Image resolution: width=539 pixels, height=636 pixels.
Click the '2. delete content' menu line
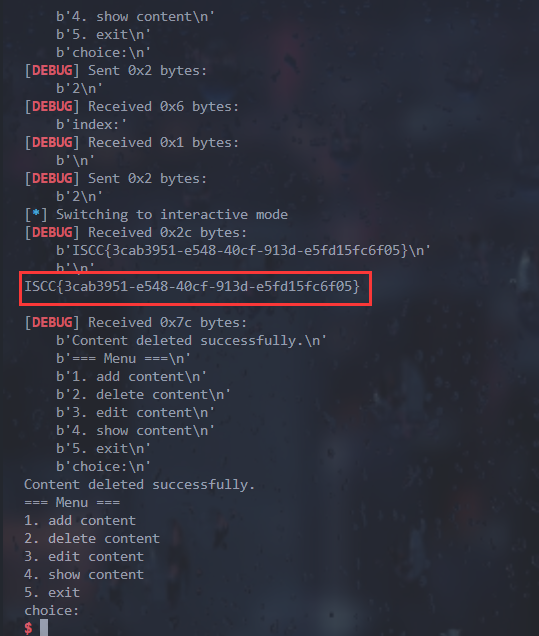click(x=92, y=538)
